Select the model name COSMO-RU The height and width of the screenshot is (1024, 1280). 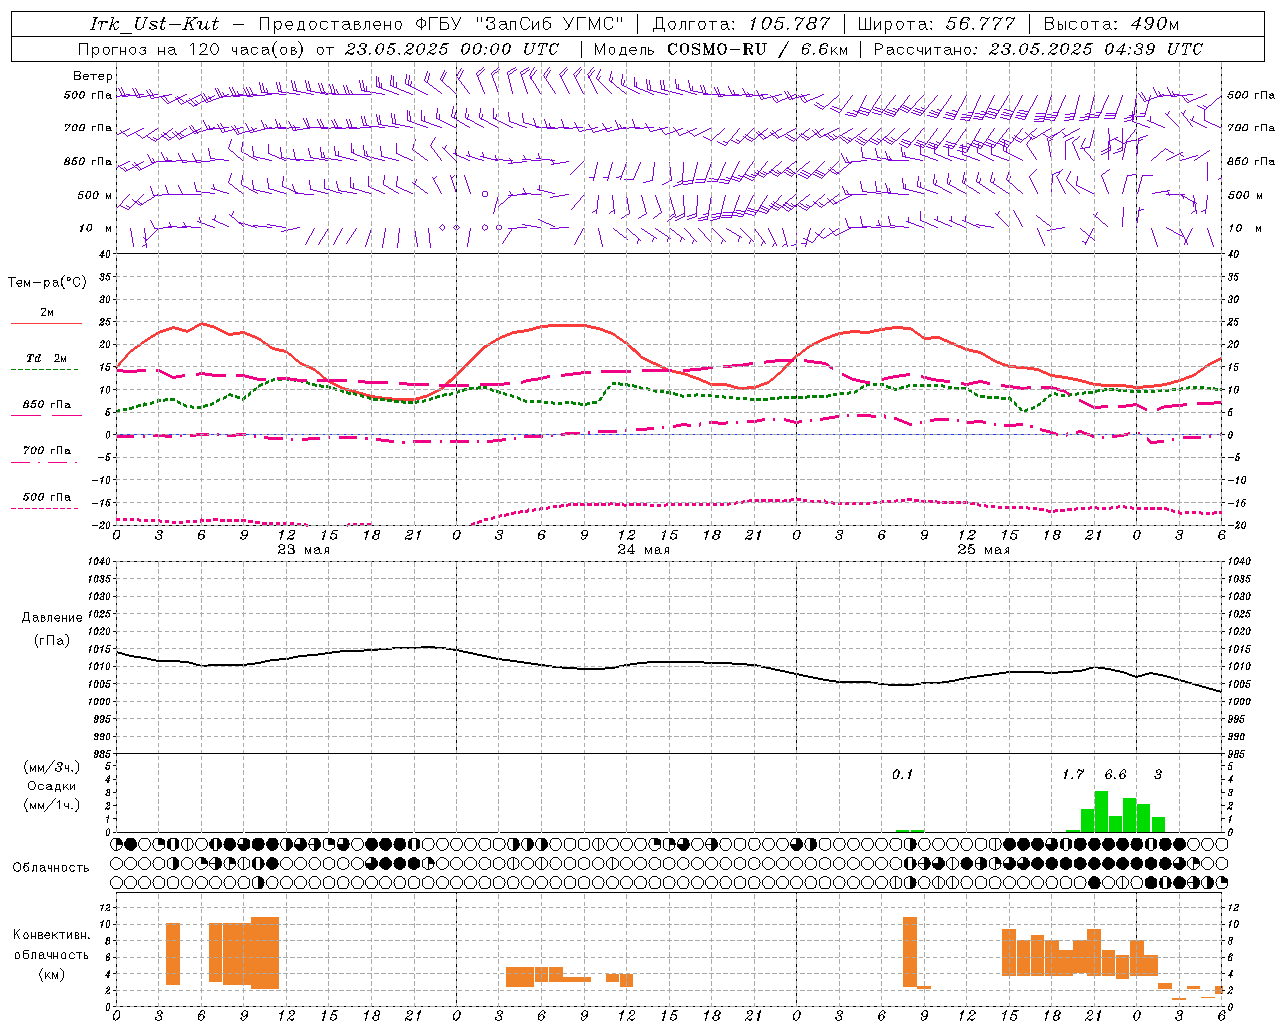tap(716, 49)
